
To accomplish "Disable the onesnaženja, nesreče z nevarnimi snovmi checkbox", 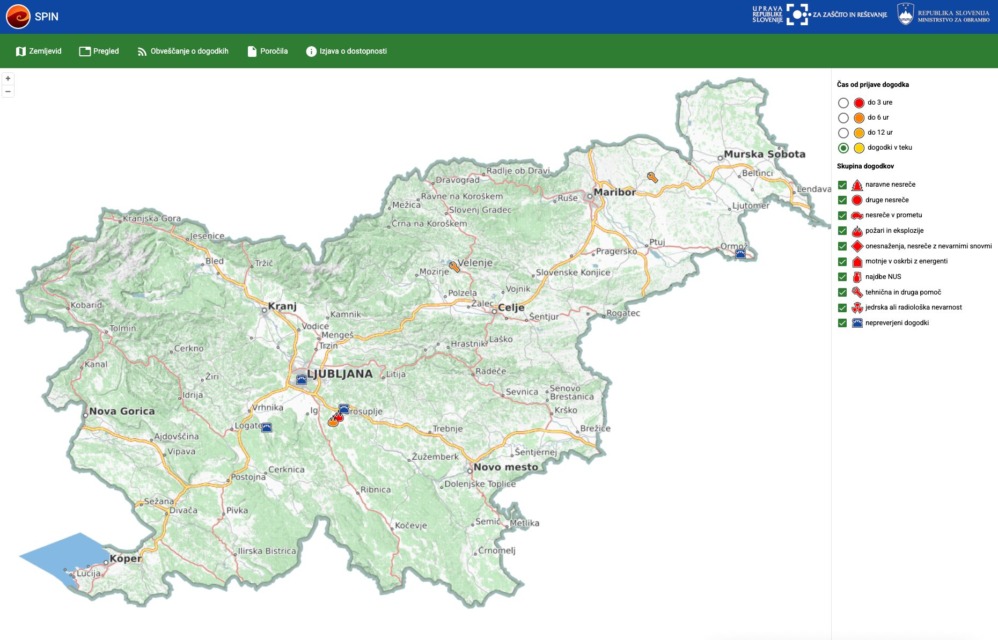I will coord(842,246).
